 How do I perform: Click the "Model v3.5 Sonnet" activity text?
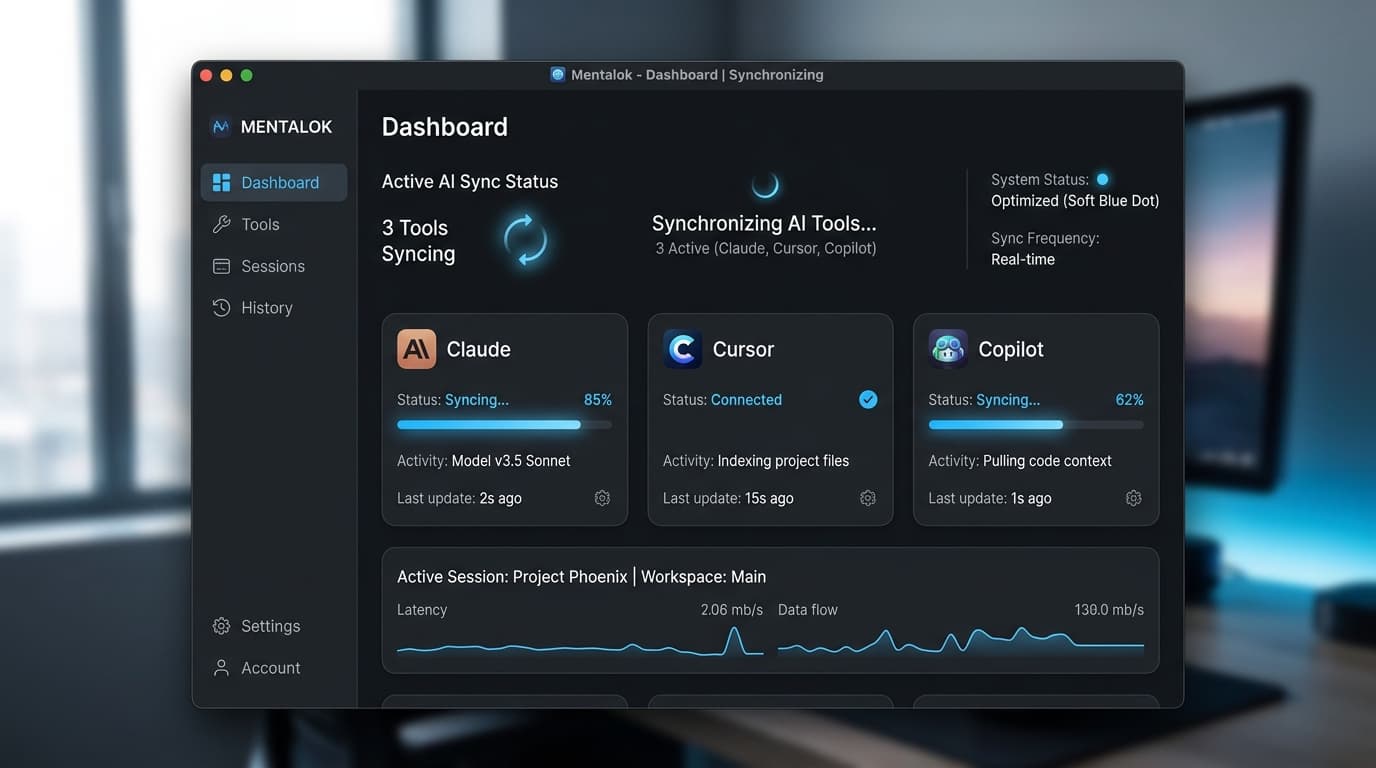tap(511, 461)
